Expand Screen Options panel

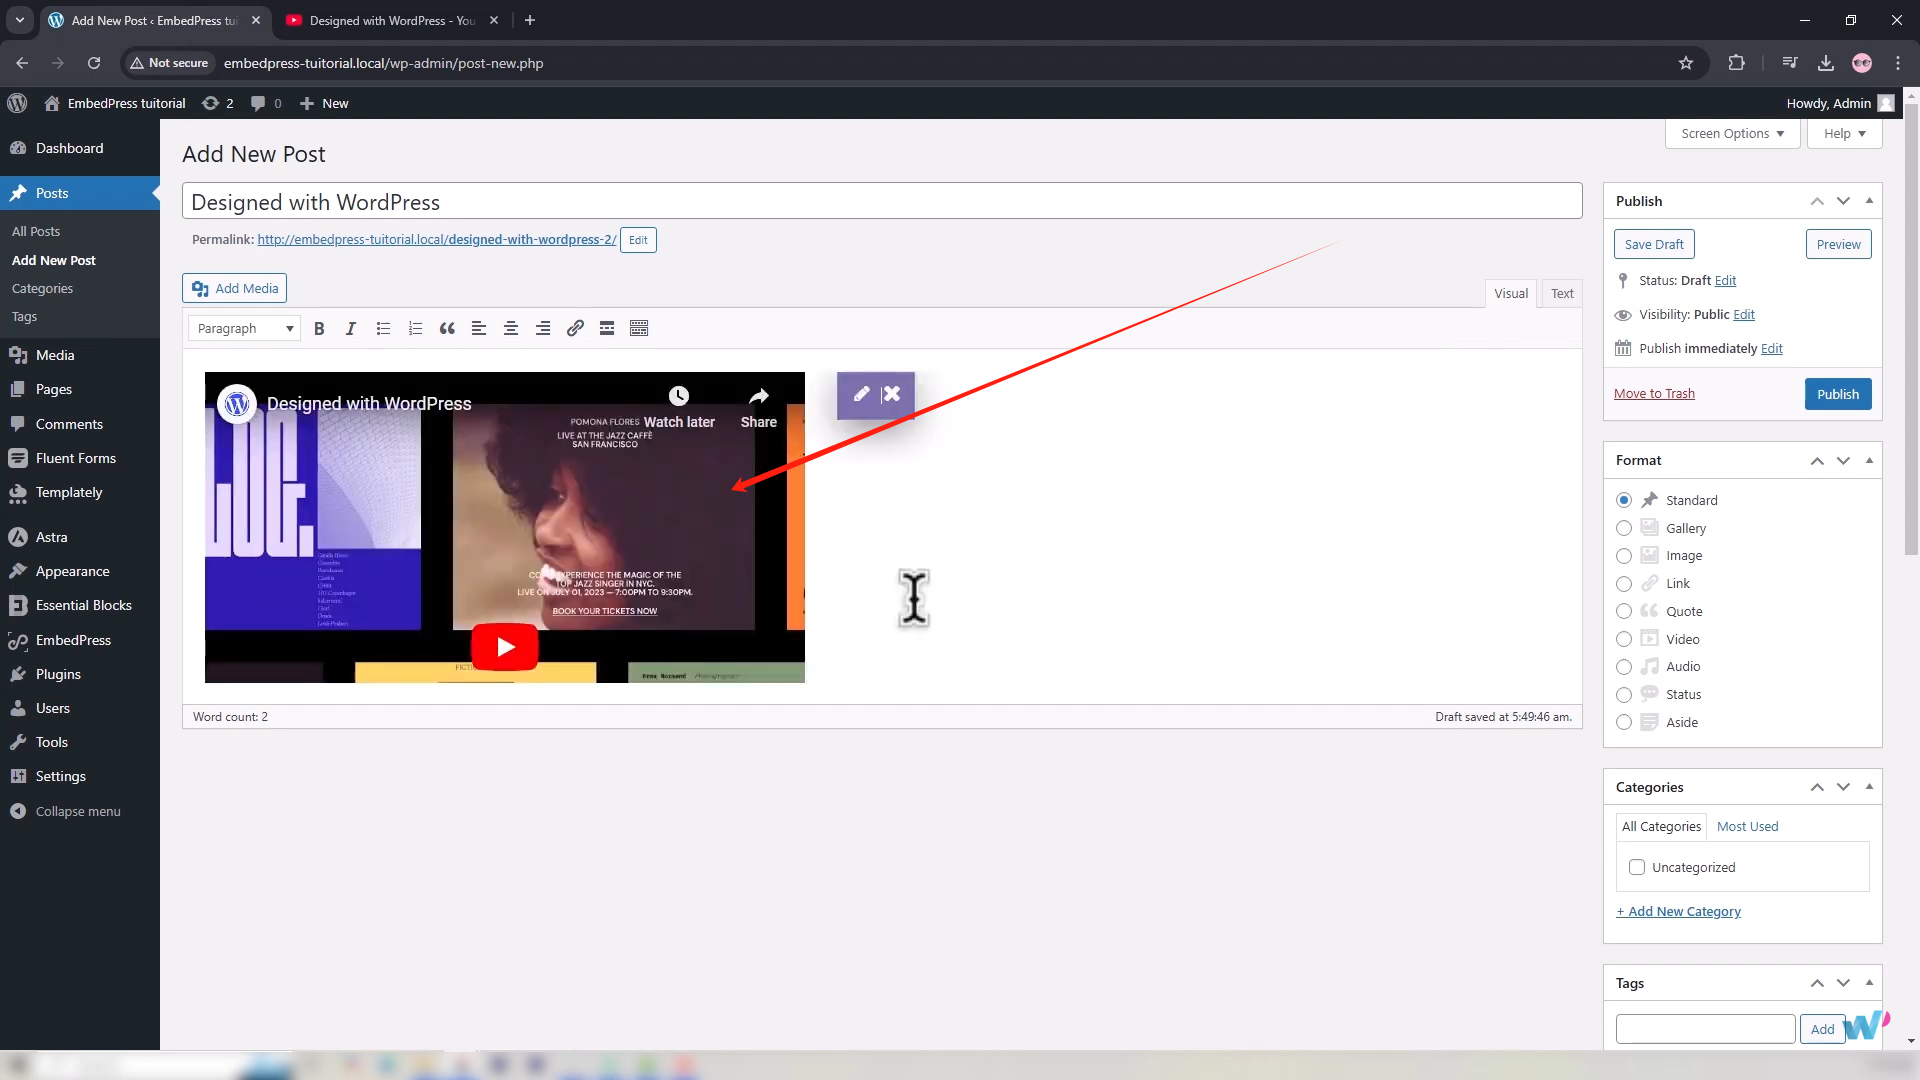(x=1732, y=133)
